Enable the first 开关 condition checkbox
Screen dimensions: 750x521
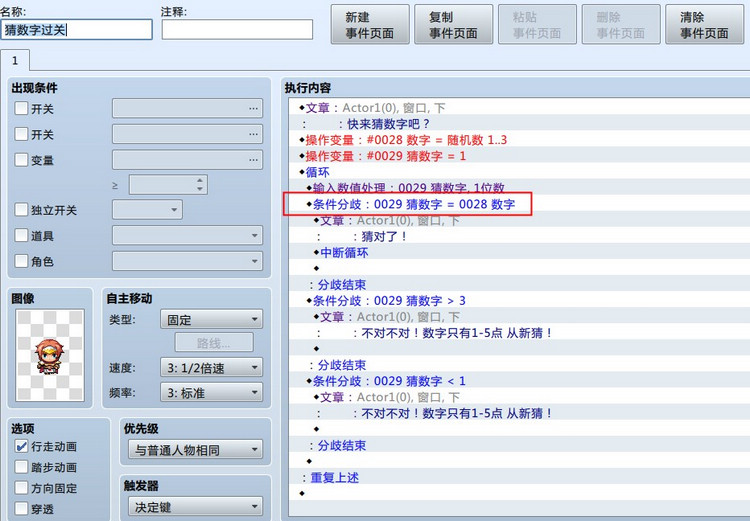(x=21, y=108)
